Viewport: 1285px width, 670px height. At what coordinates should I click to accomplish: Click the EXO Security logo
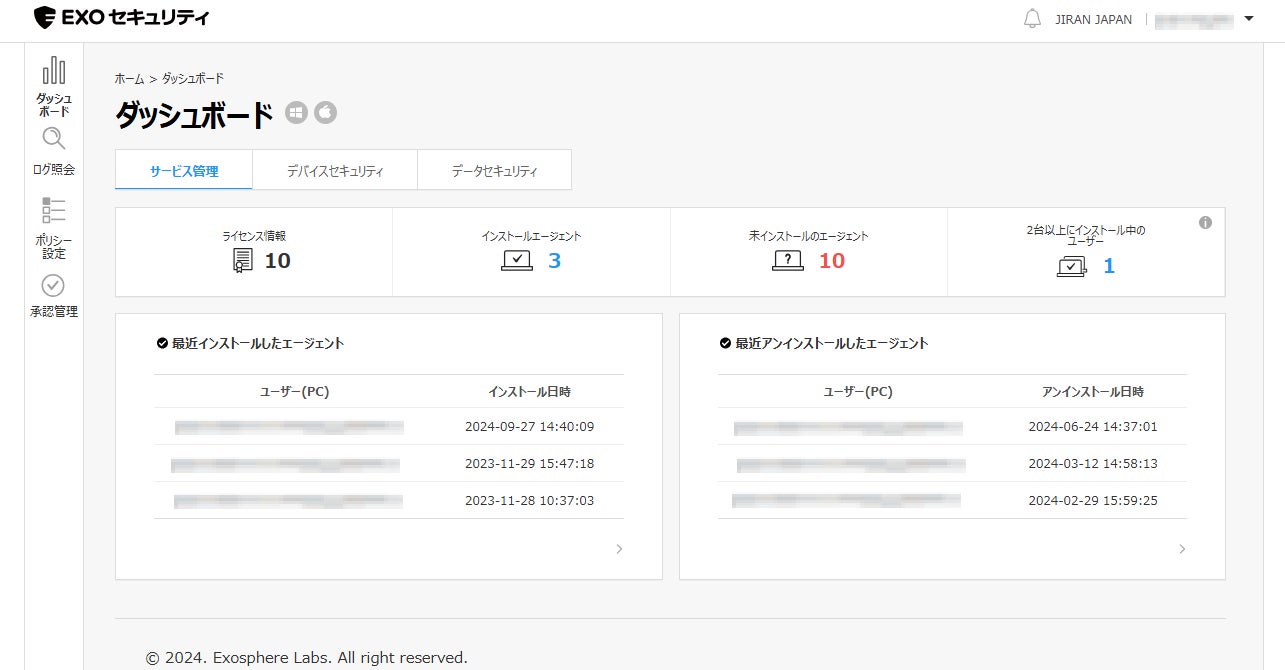(x=121, y=18)
